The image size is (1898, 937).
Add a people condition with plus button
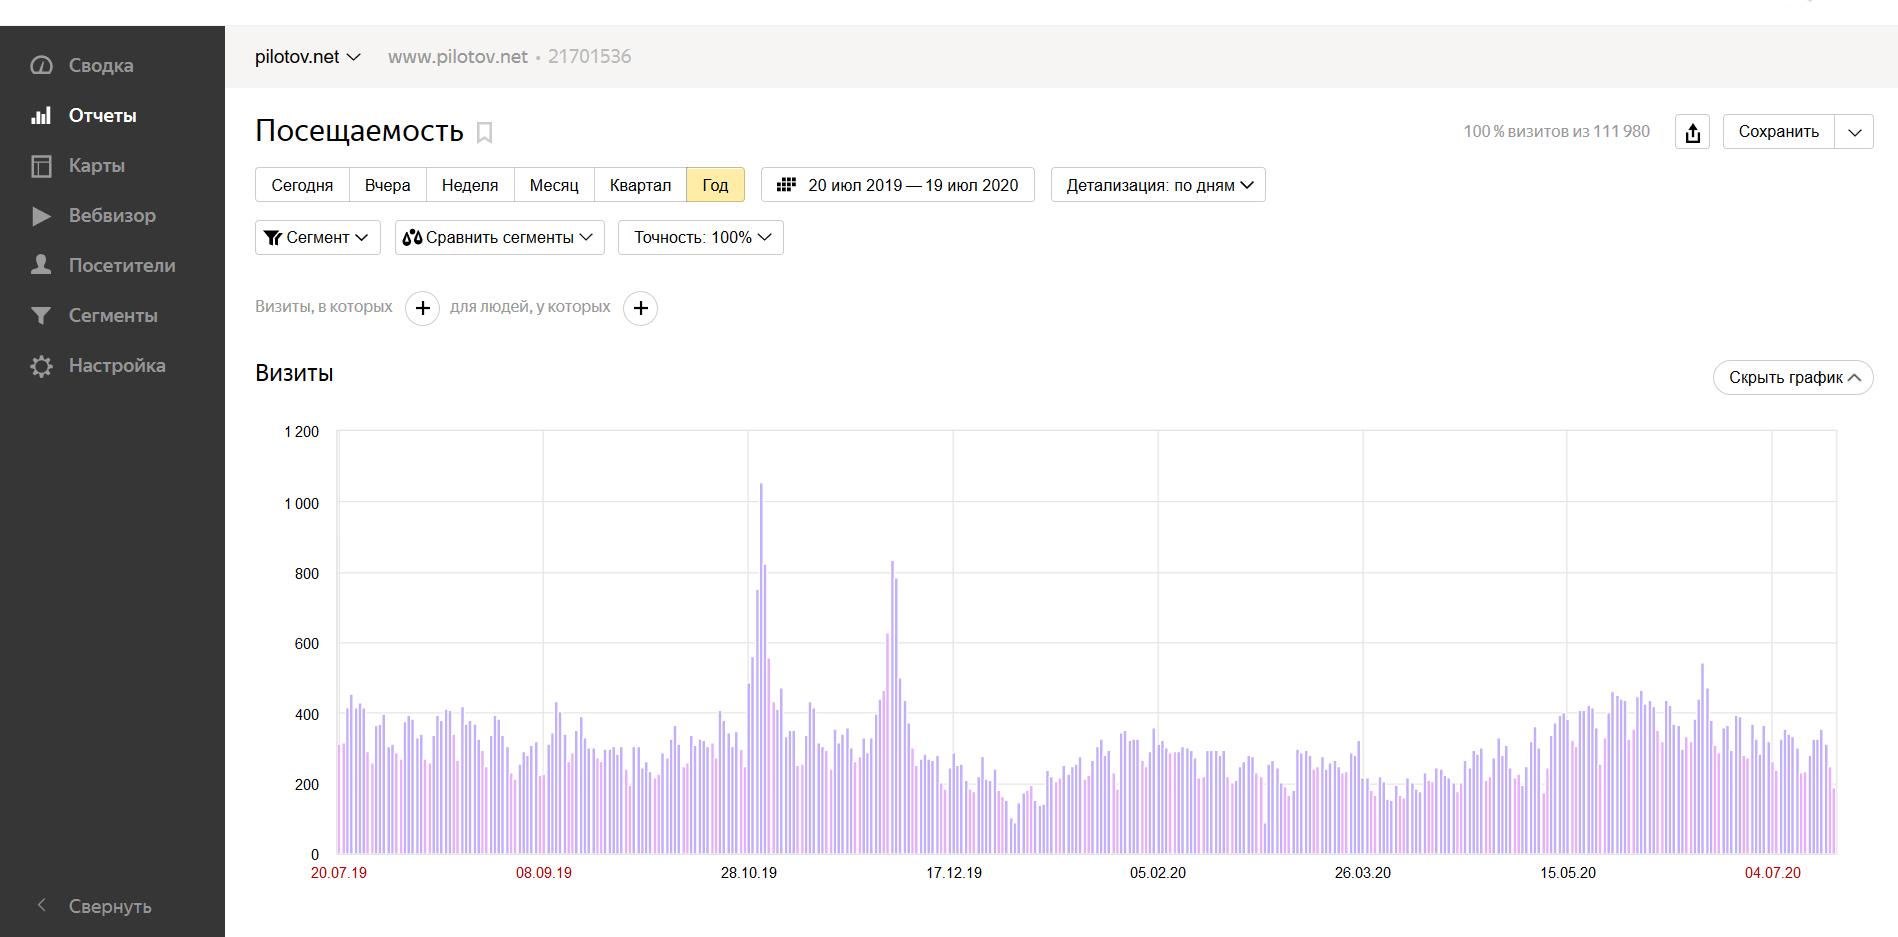point(640,308)
